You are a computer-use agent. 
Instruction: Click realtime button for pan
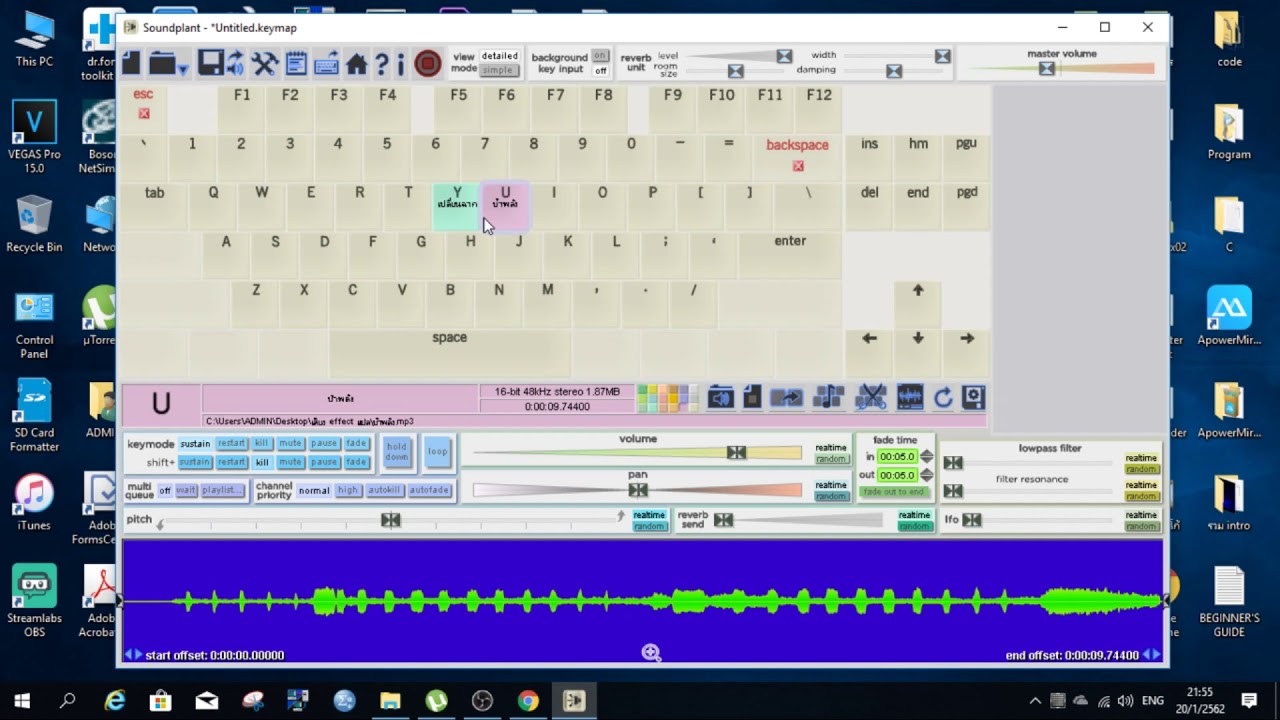coord(830,485)
